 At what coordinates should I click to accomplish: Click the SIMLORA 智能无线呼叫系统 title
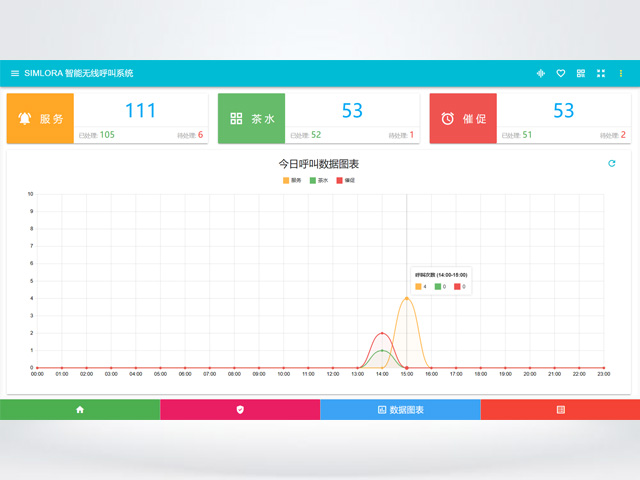(79, 73)
